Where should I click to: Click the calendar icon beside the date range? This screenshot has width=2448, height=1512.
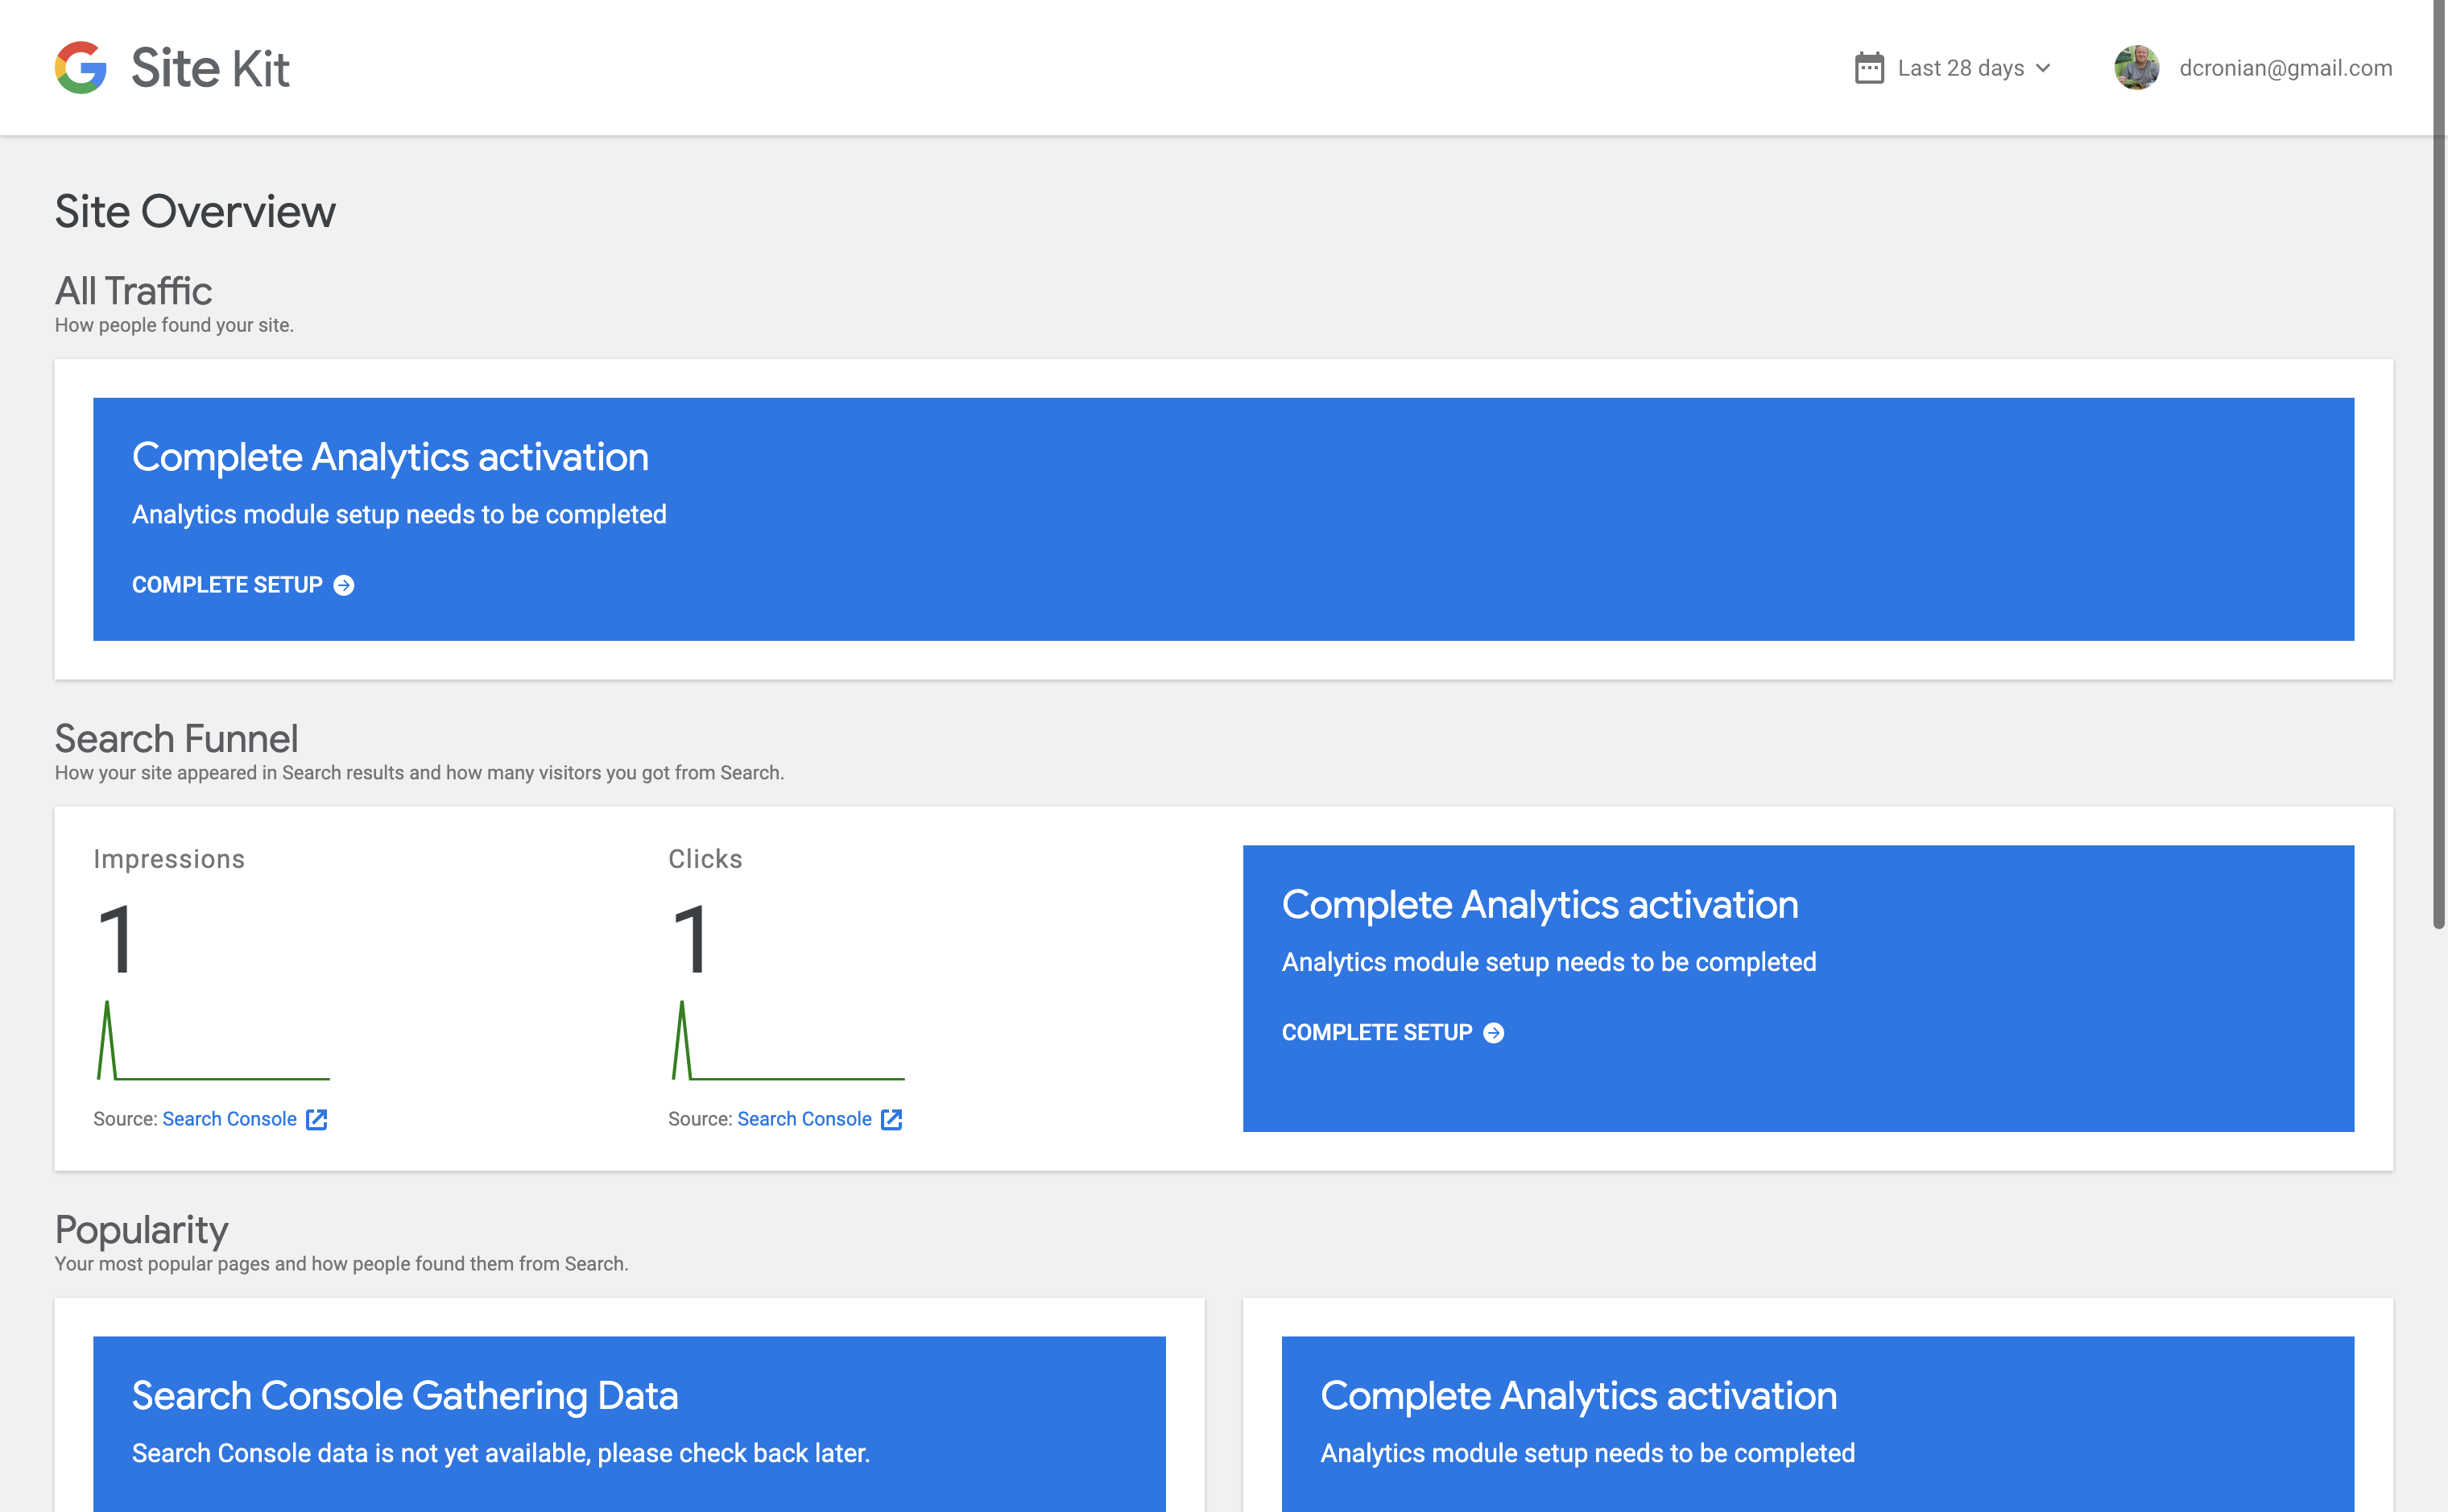pyautogui.click(x=1869, y=68)
